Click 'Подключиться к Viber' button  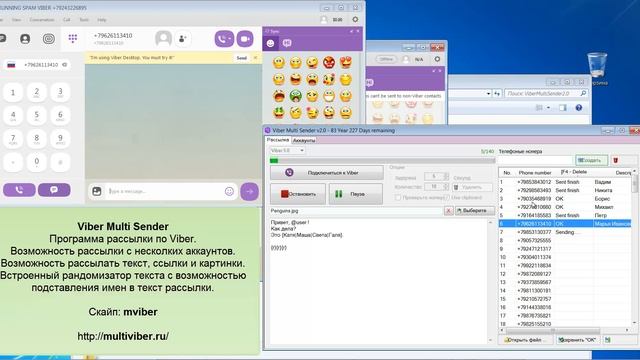click(x=327, y=173)
